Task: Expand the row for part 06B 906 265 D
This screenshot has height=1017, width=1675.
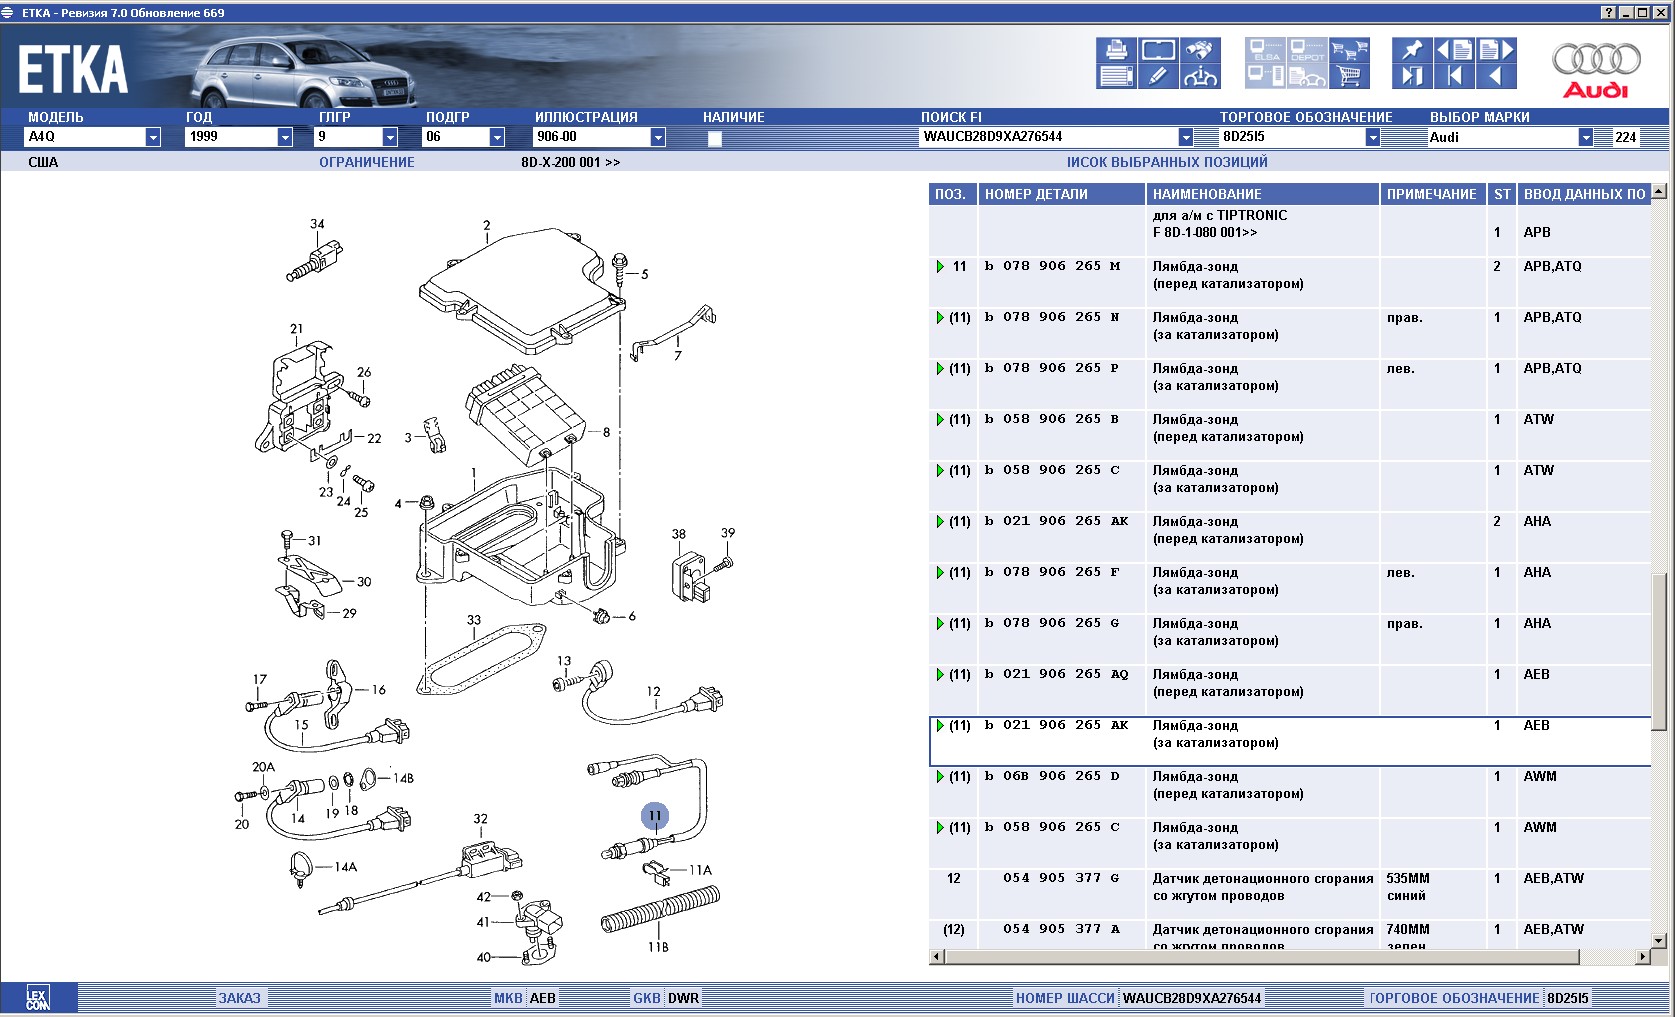Action: 940,777
